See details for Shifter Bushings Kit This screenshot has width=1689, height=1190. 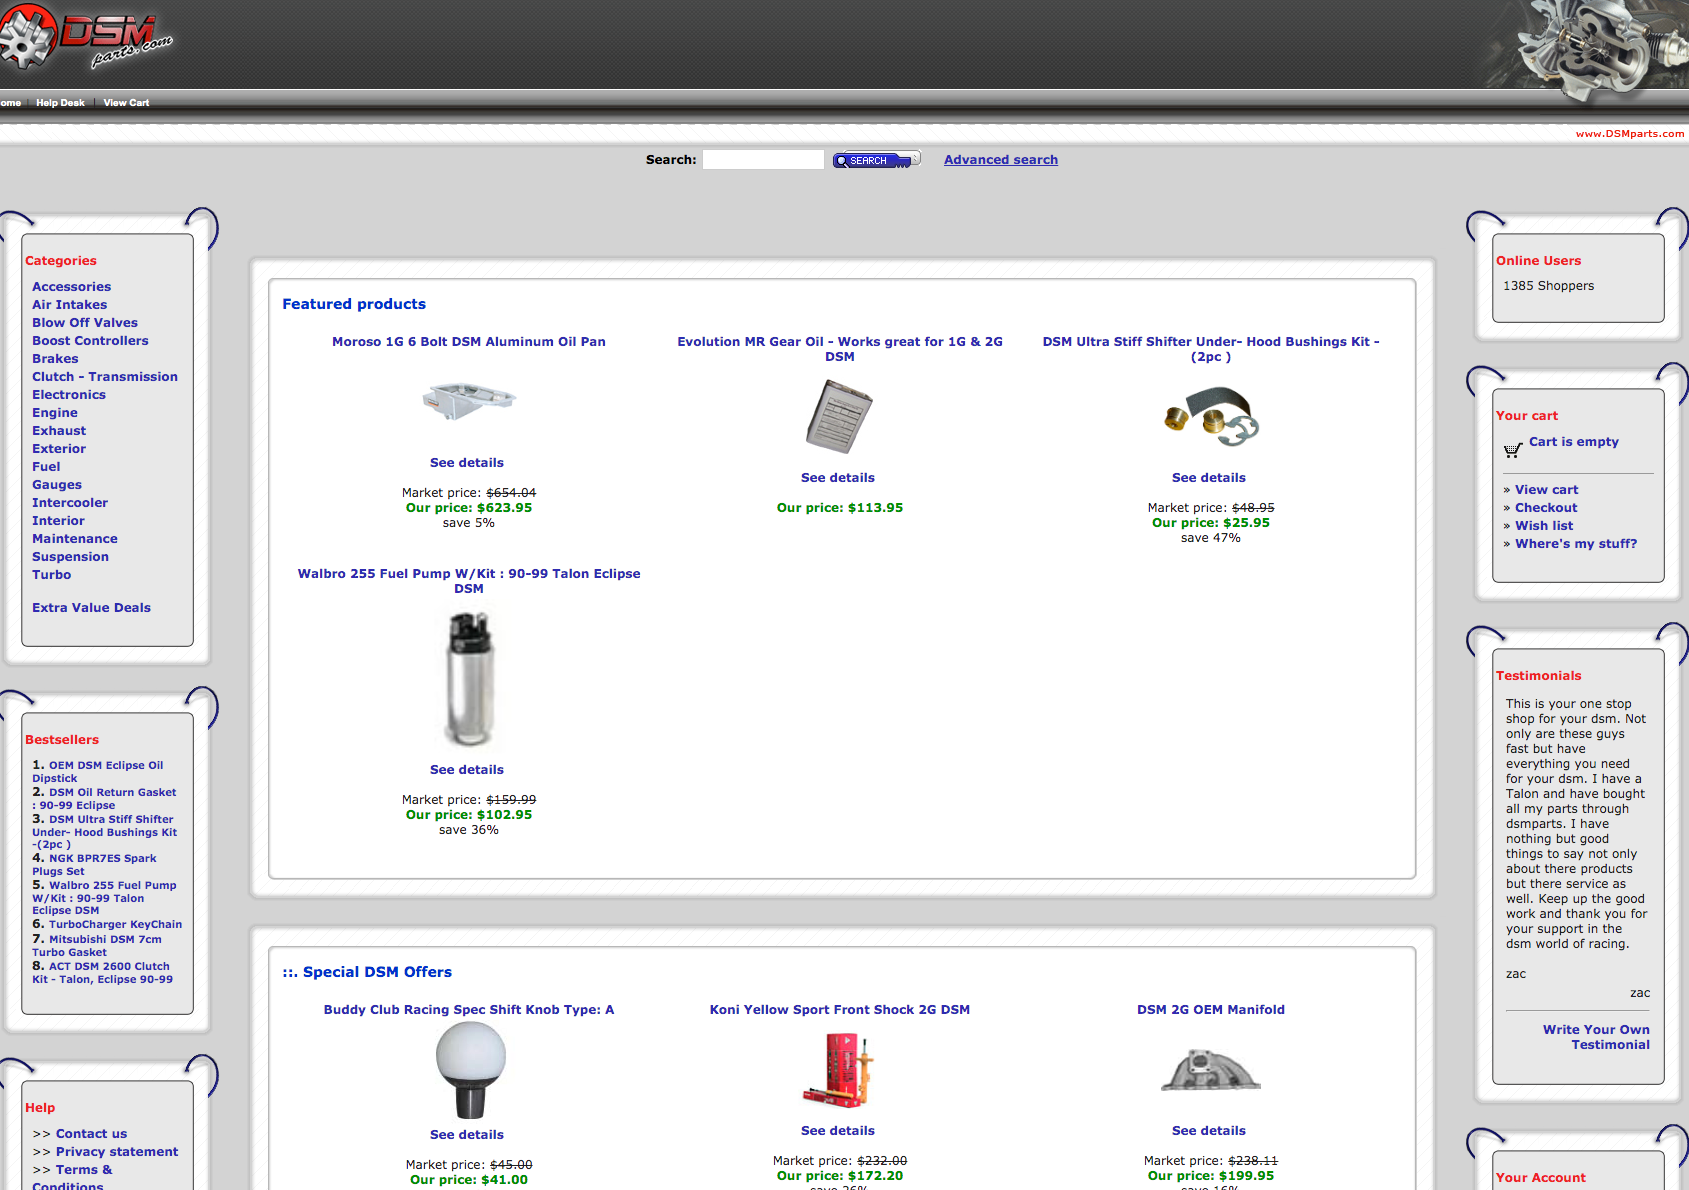point(1209,478)
